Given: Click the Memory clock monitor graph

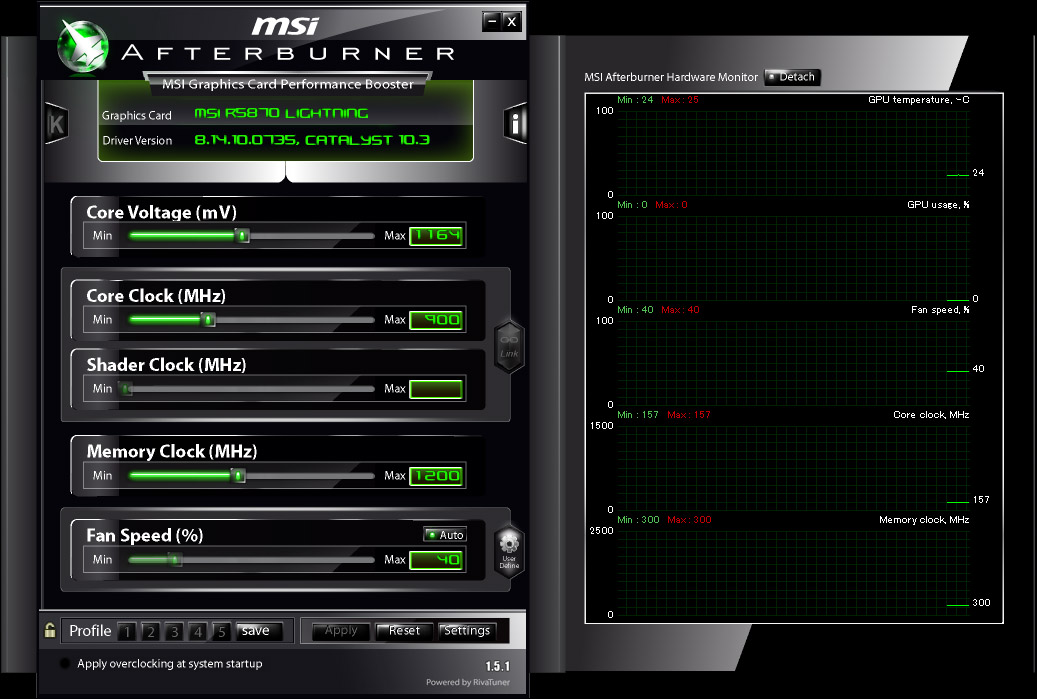Looking at the screenshot, I should click(x=792, y=573).
